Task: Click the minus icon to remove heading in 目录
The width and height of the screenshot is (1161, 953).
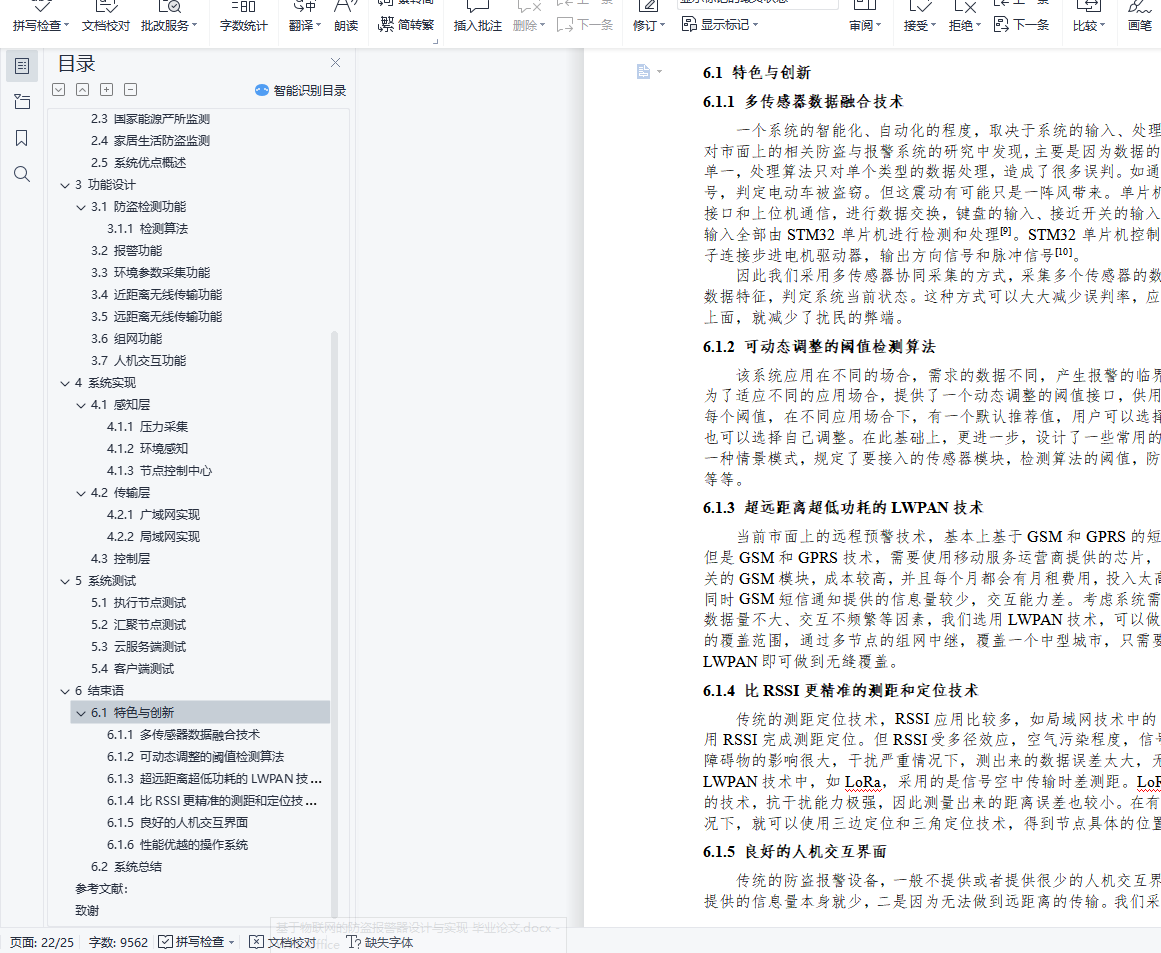Action: 130,90
